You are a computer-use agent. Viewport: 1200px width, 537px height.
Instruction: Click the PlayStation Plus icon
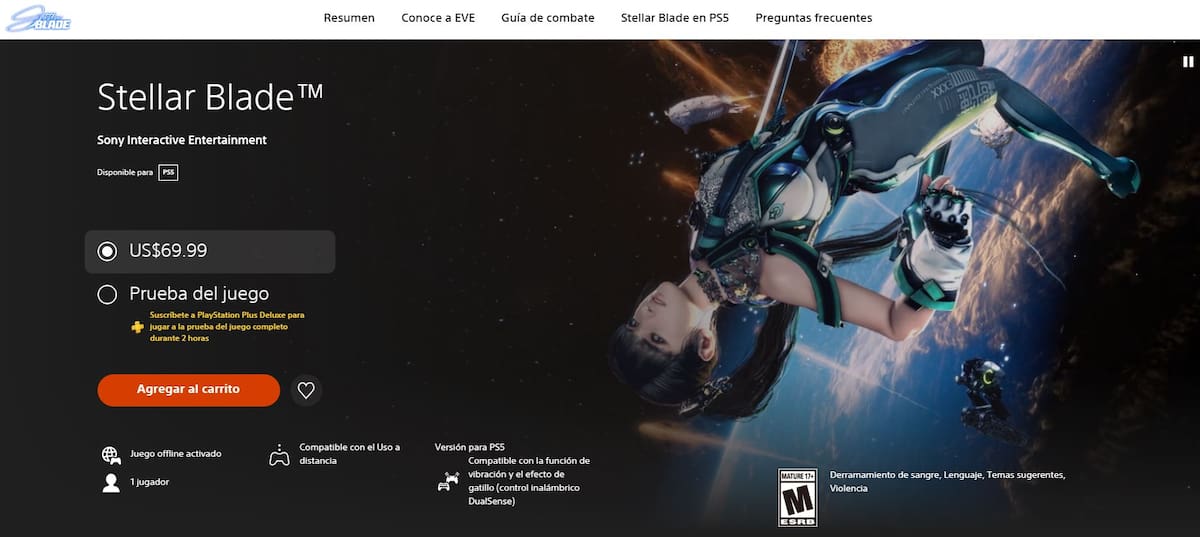(x=136, y=326)
